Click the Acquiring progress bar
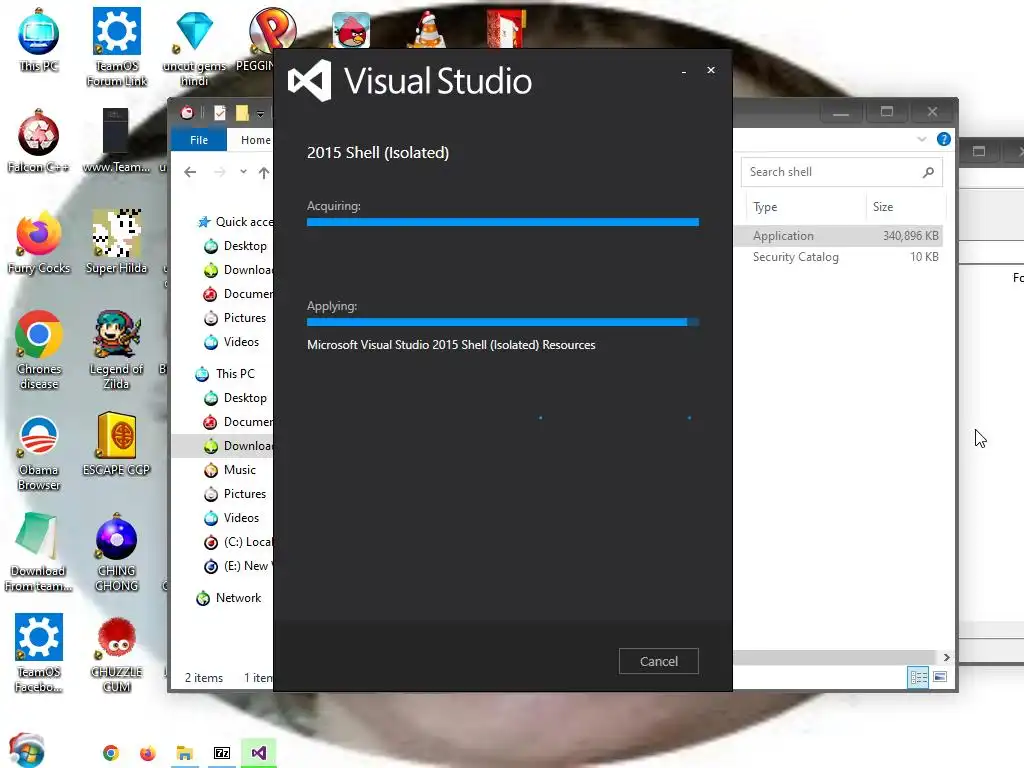Image resolution: width=1024 pixels, height=768 pixels. tap(503, 222)
